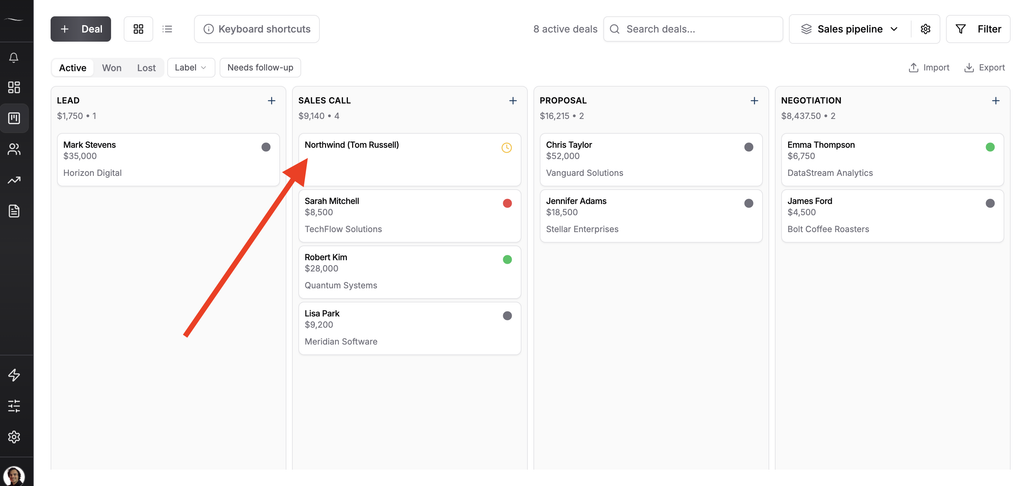Export deals
The image size is (1024, 486).
click(985, 67)
